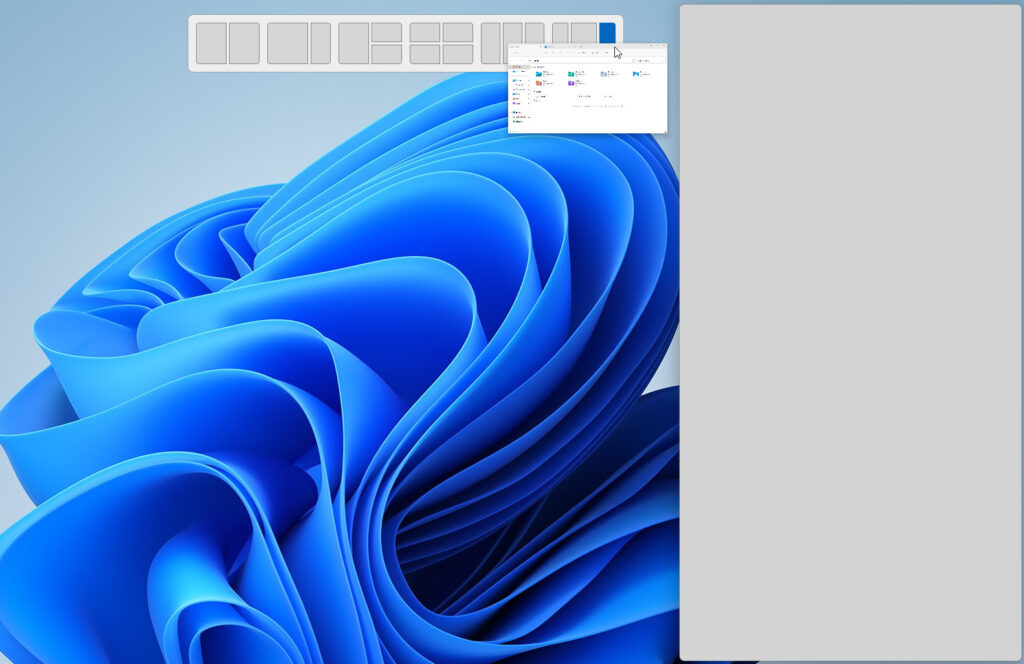Select left half zone of two-equal-columns snap layout
Viewport: 1024px width, 664px height.
(x=212, y=43)
